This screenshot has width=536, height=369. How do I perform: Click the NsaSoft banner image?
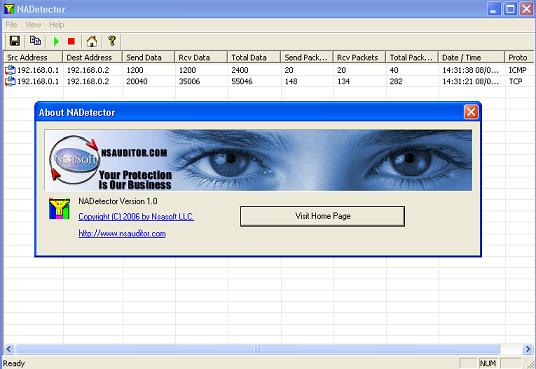click(x=258, y=160)
